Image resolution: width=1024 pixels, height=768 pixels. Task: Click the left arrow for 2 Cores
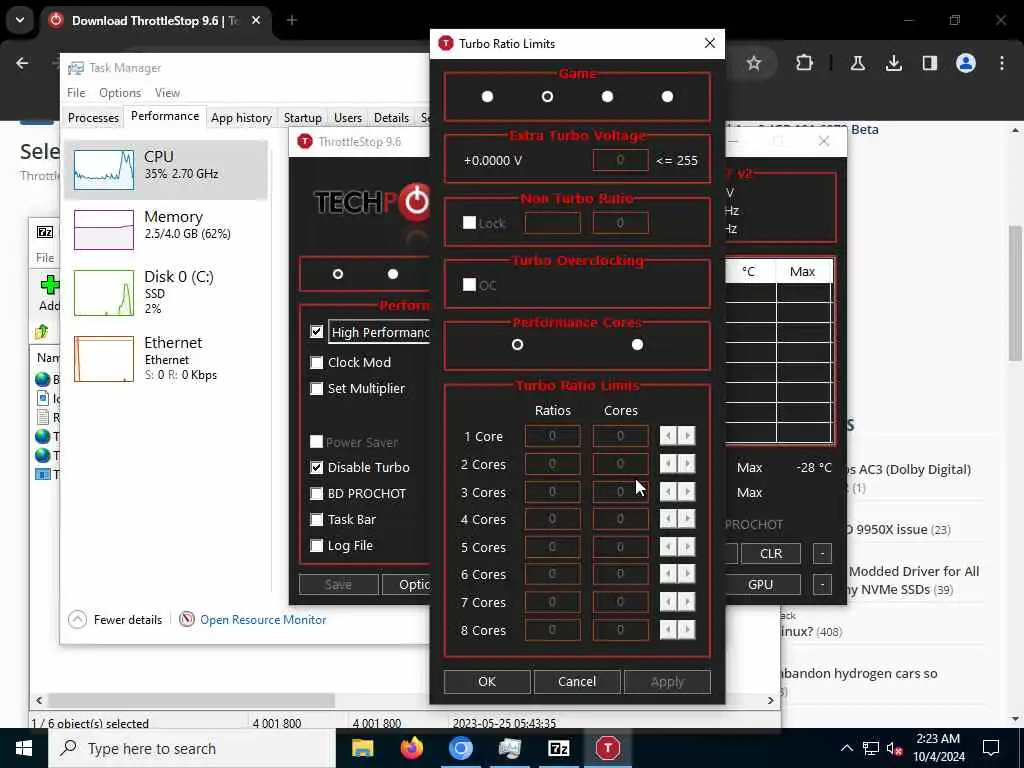(x=668, y=464)
